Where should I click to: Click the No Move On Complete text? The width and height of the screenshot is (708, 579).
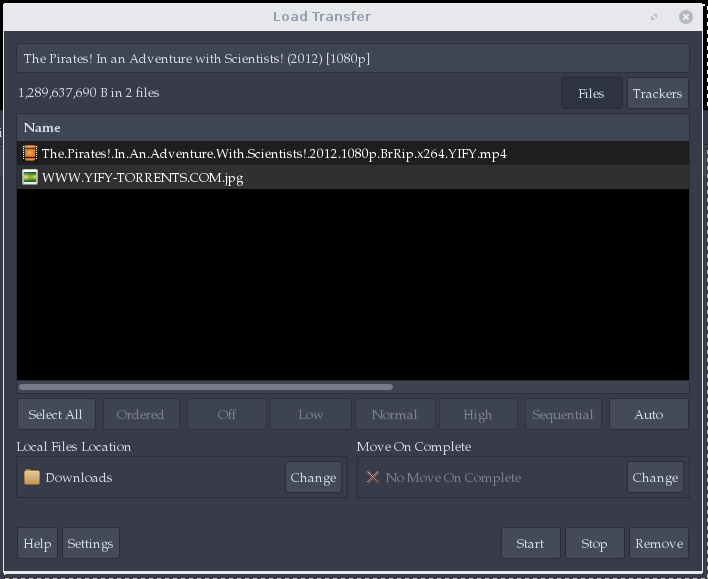(x=453, y=477)
